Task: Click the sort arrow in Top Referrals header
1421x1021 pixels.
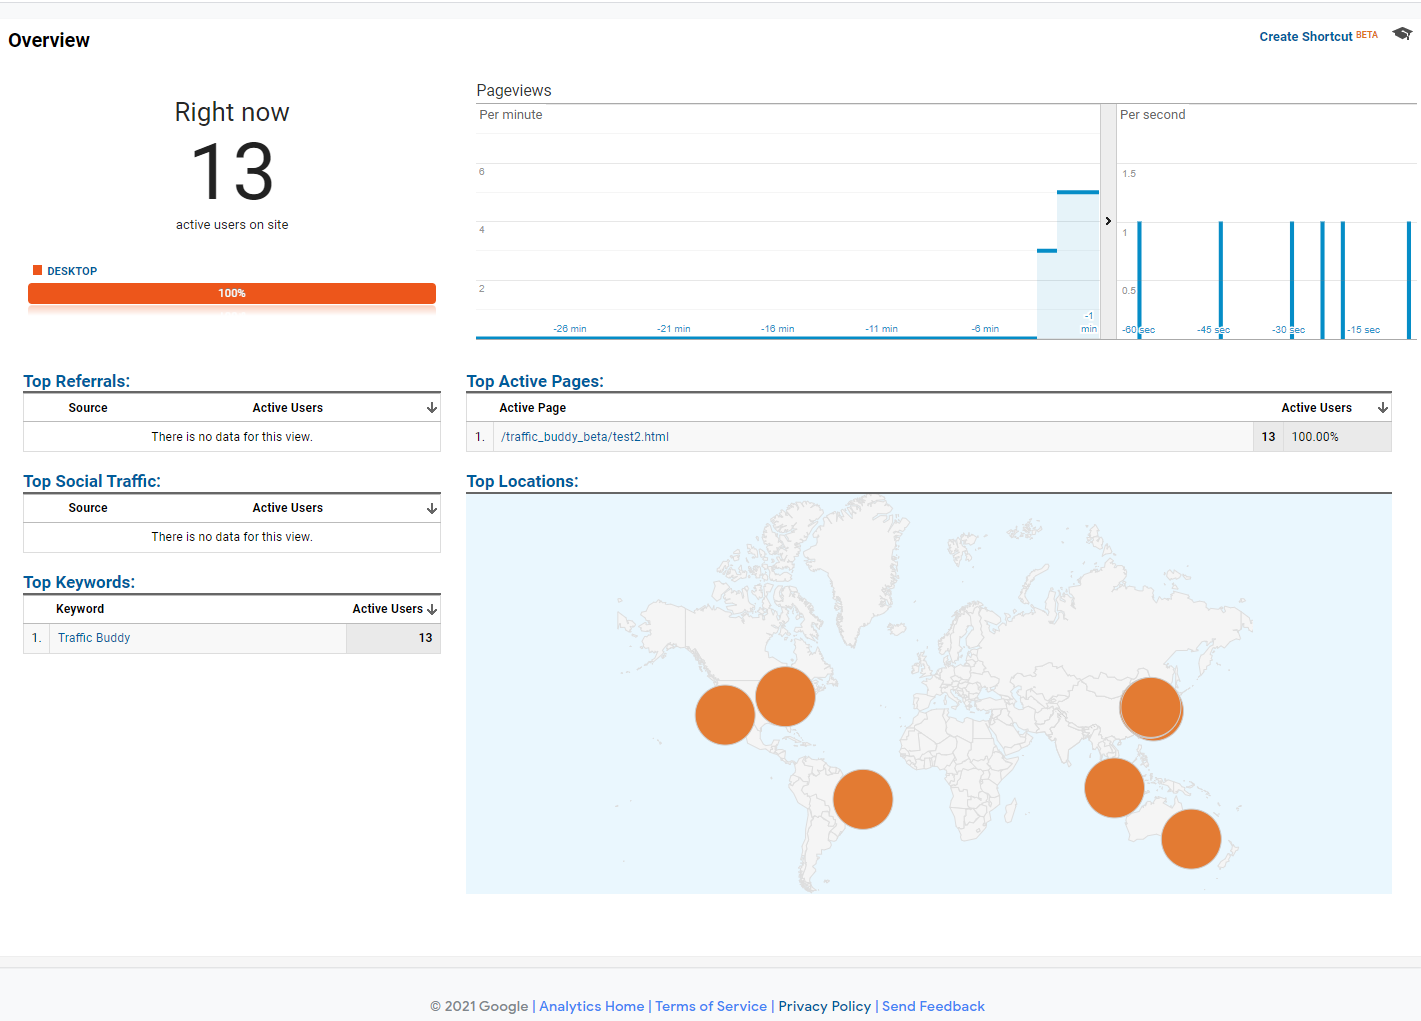Action: pyautogui.click(x=431, y=407)
